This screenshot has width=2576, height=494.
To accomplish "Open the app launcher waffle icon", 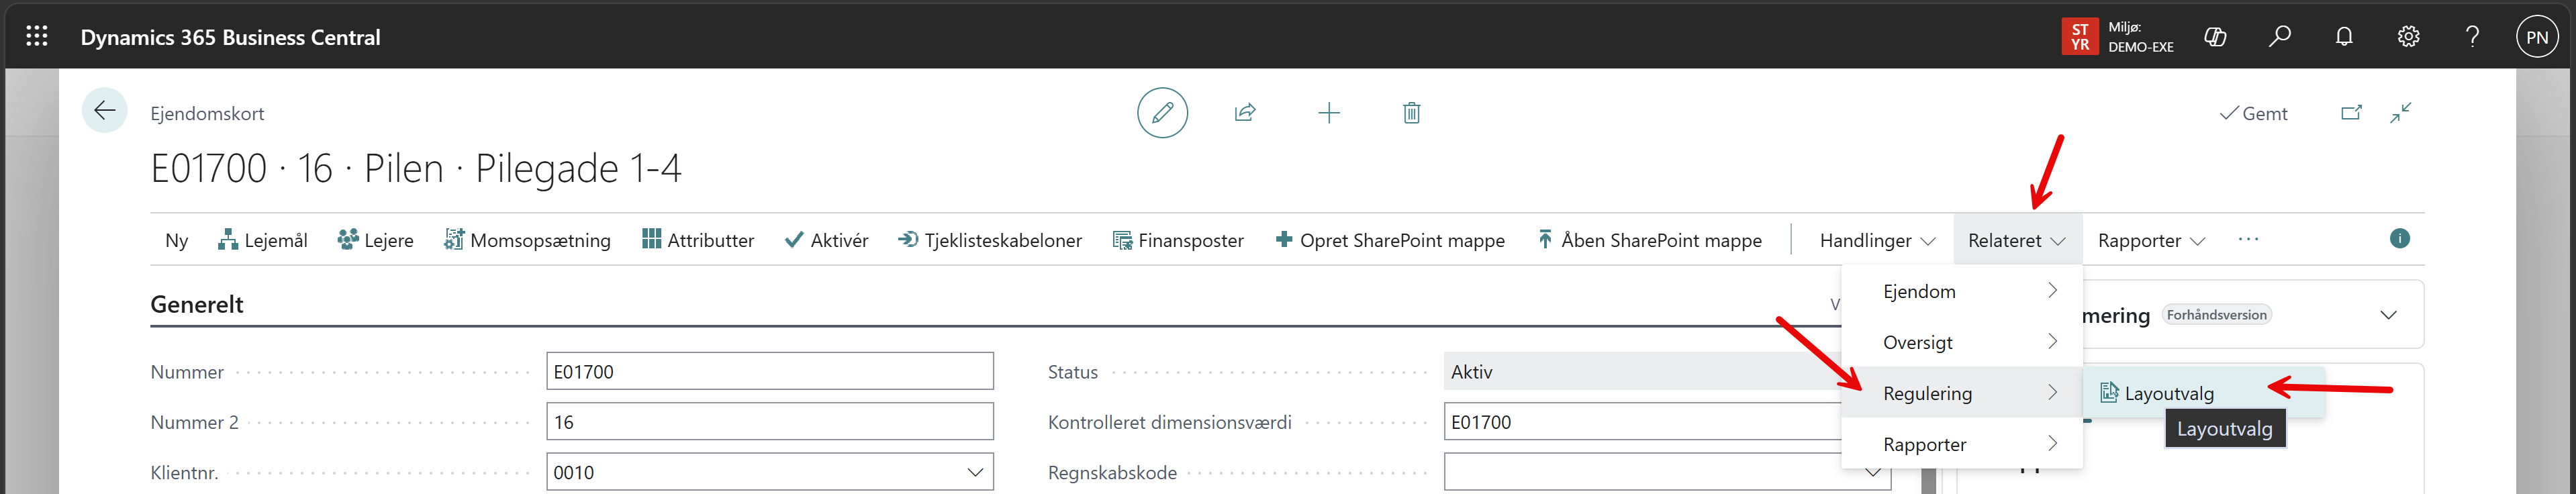I will tap(37, 37).
